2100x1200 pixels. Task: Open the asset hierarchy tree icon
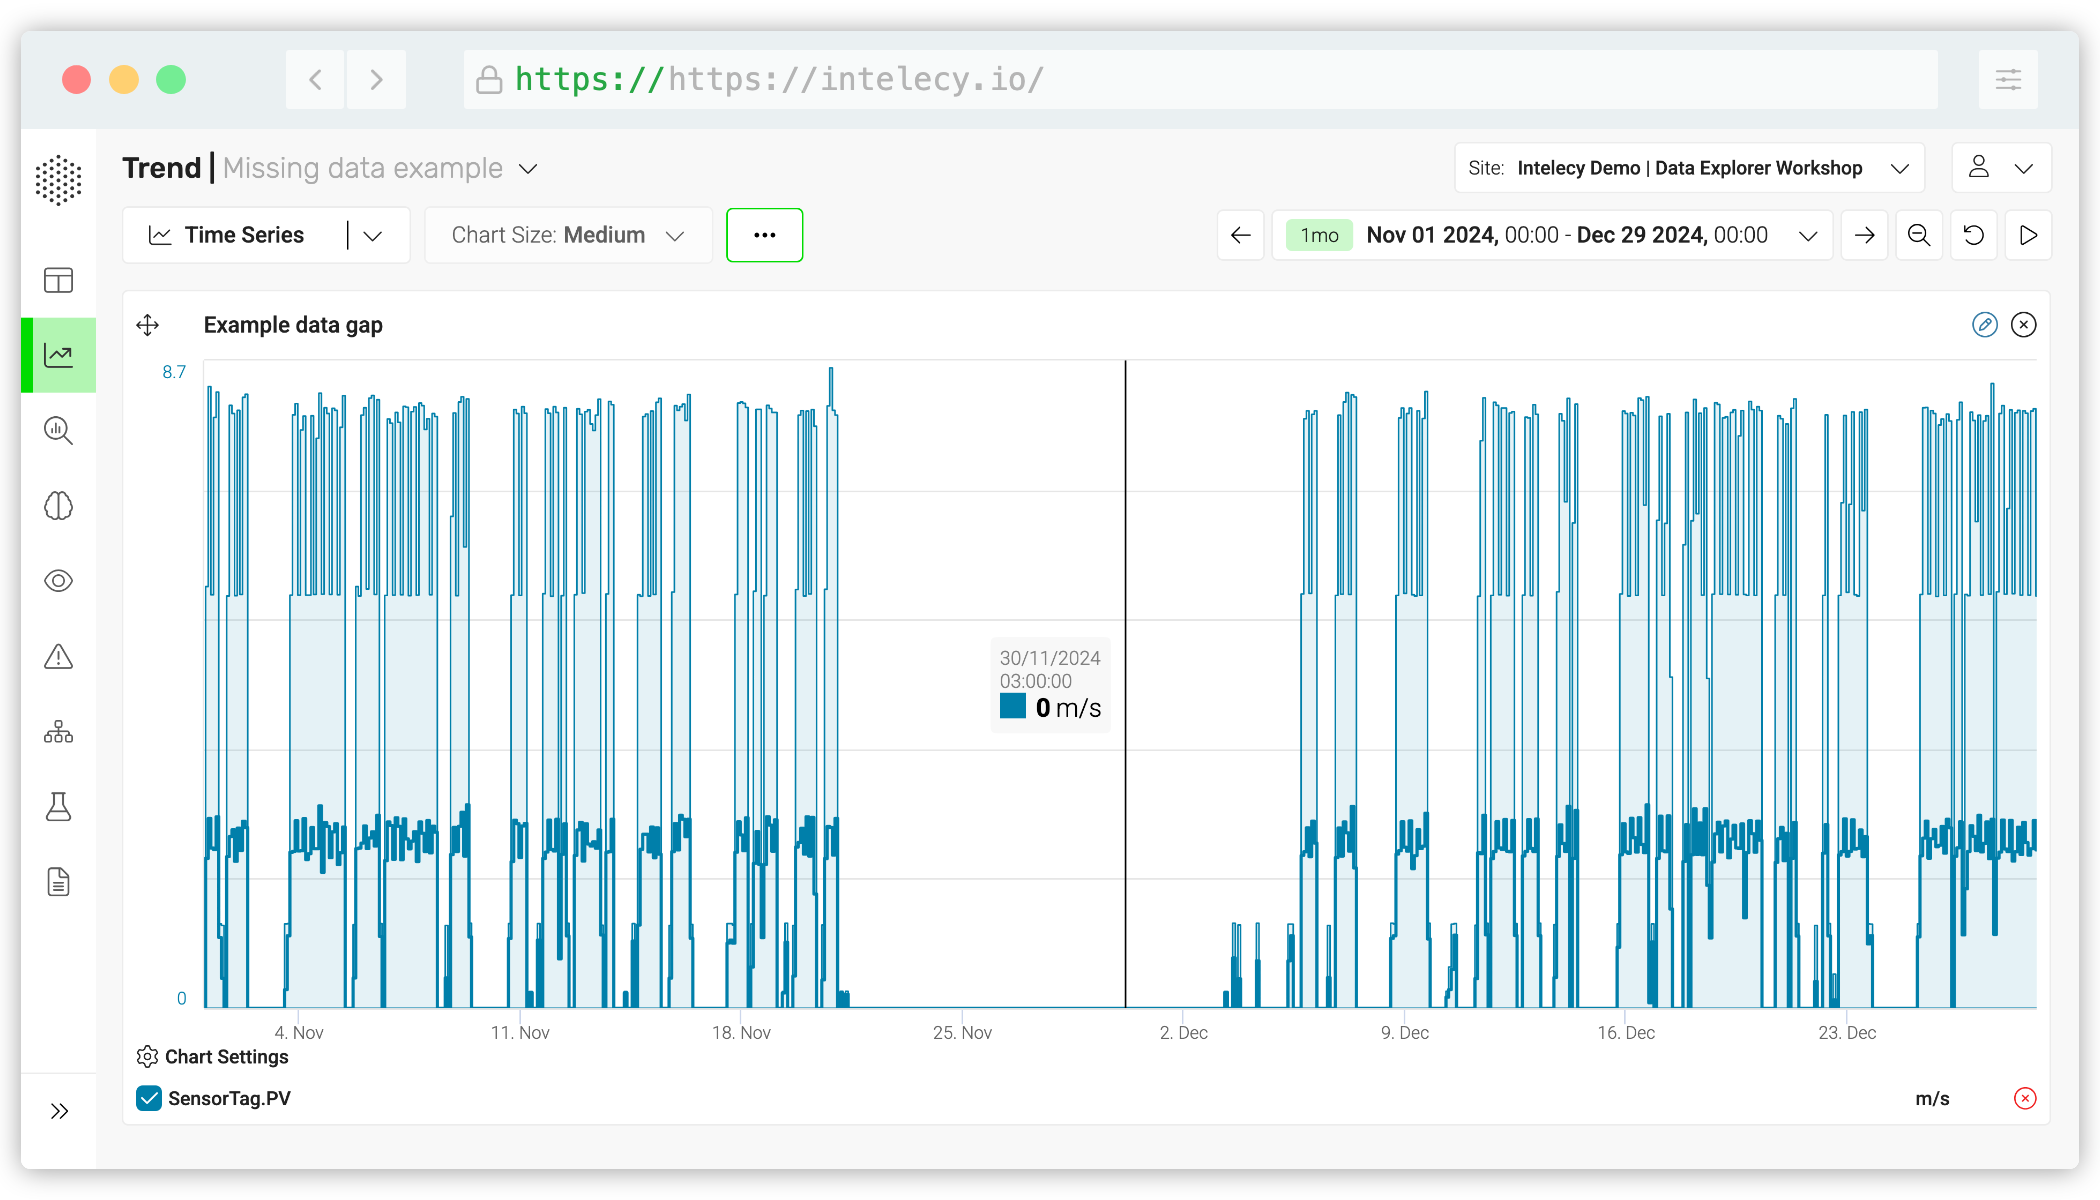click(x=58, y=732)
